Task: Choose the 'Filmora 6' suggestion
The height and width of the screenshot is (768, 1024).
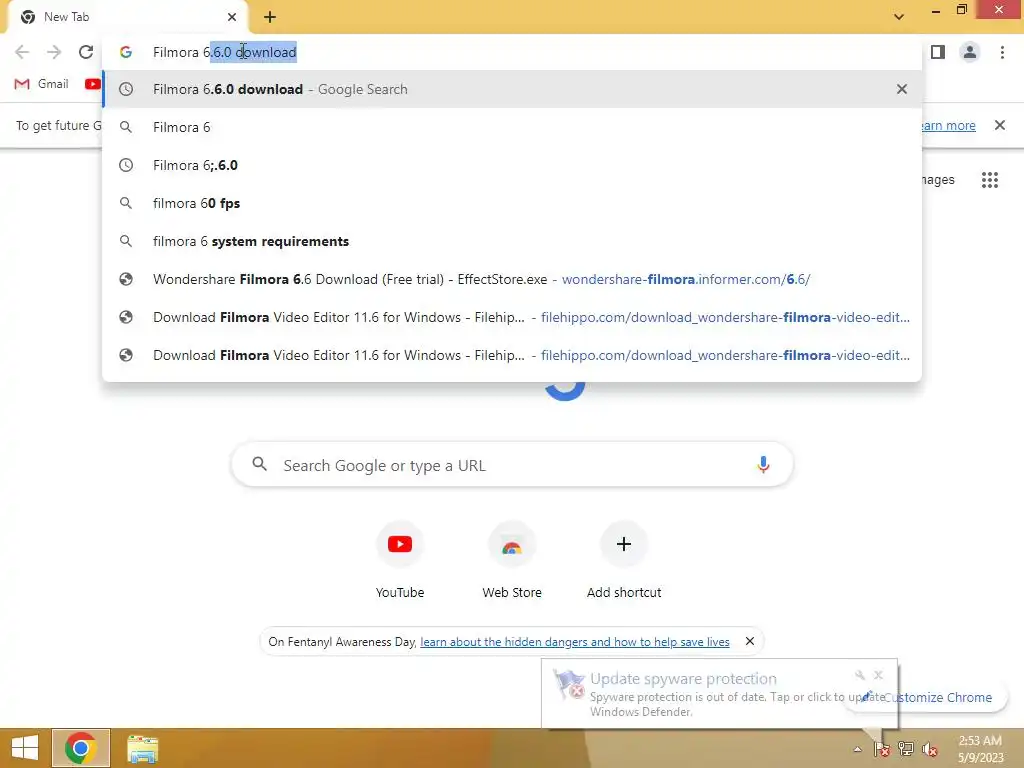Action: pos(512,127)
